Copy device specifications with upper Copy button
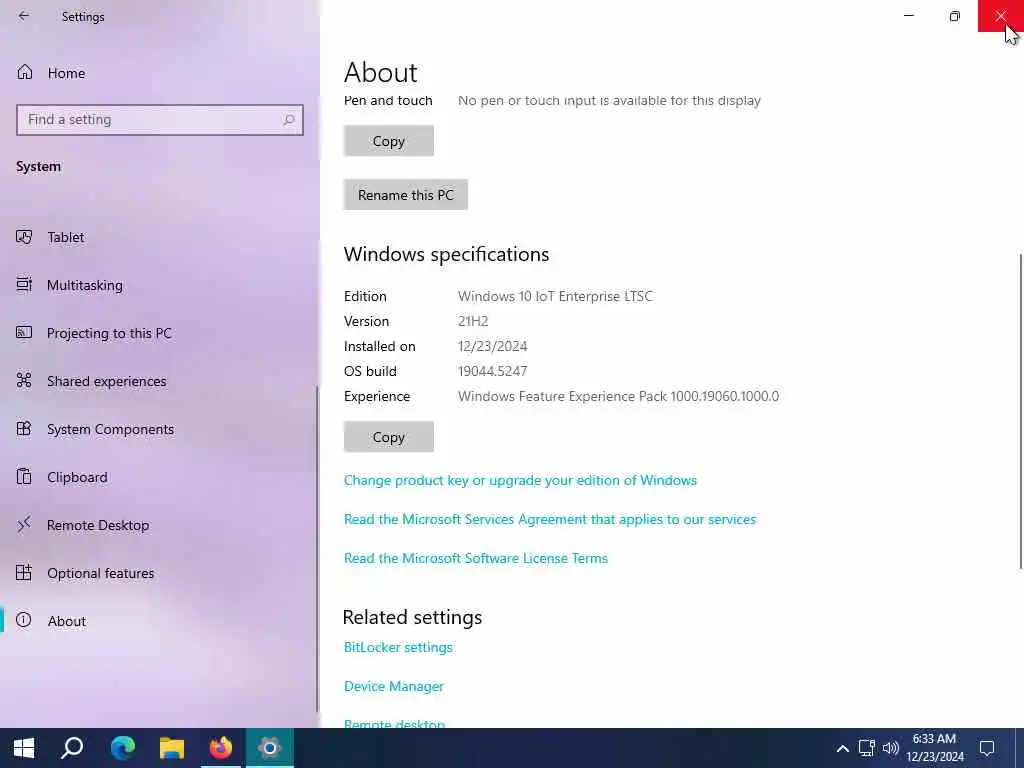 click(x=389, y=141)
